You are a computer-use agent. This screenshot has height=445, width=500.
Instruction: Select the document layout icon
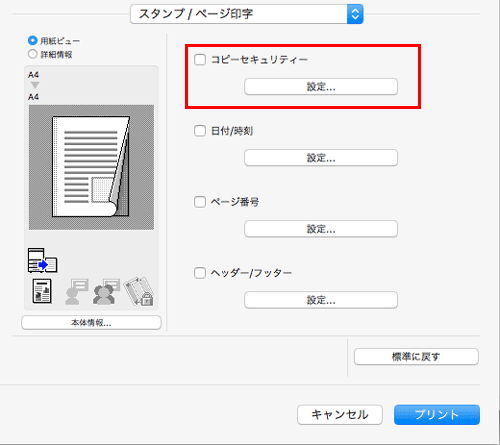click(42, 291)
